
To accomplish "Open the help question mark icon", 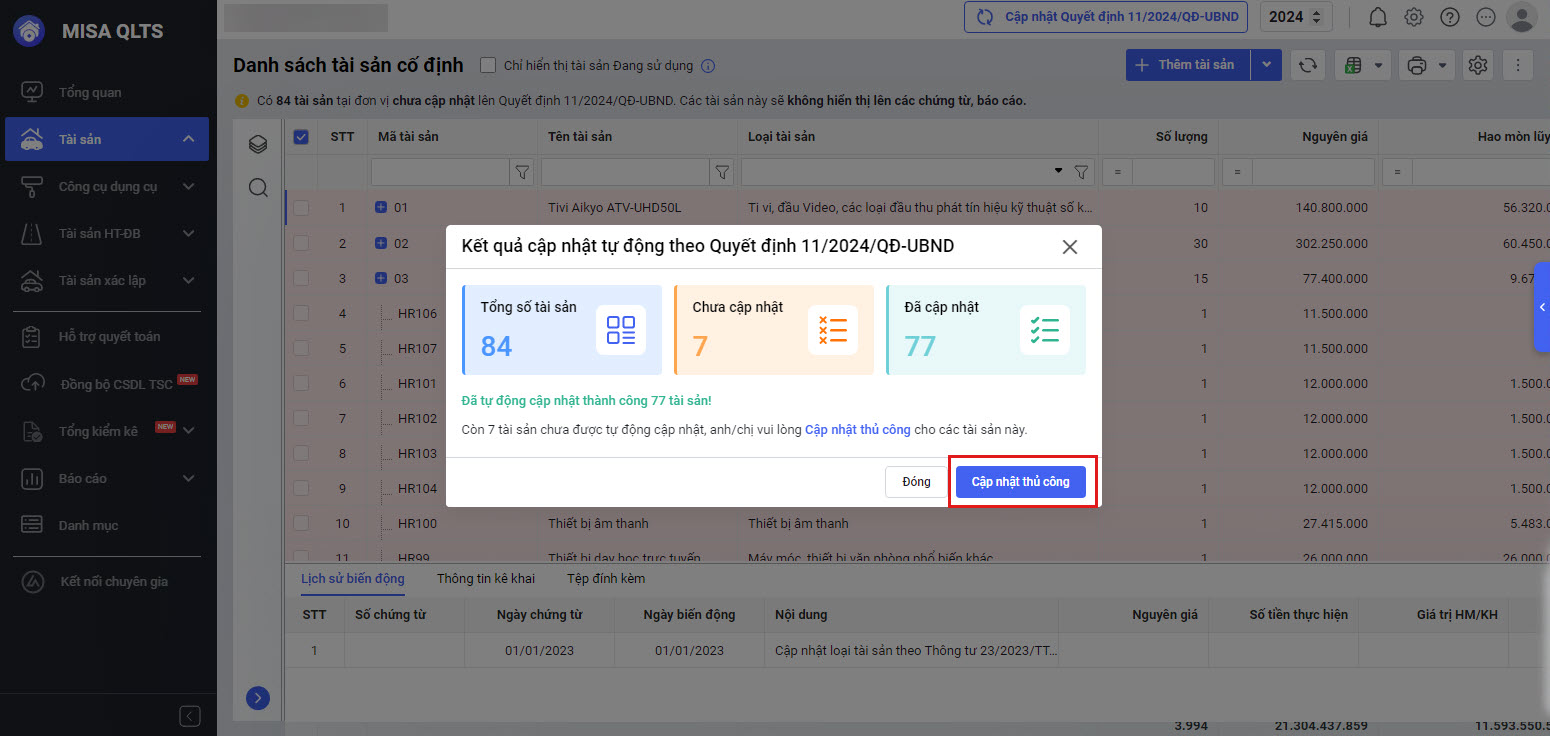I will [1450, 17].
